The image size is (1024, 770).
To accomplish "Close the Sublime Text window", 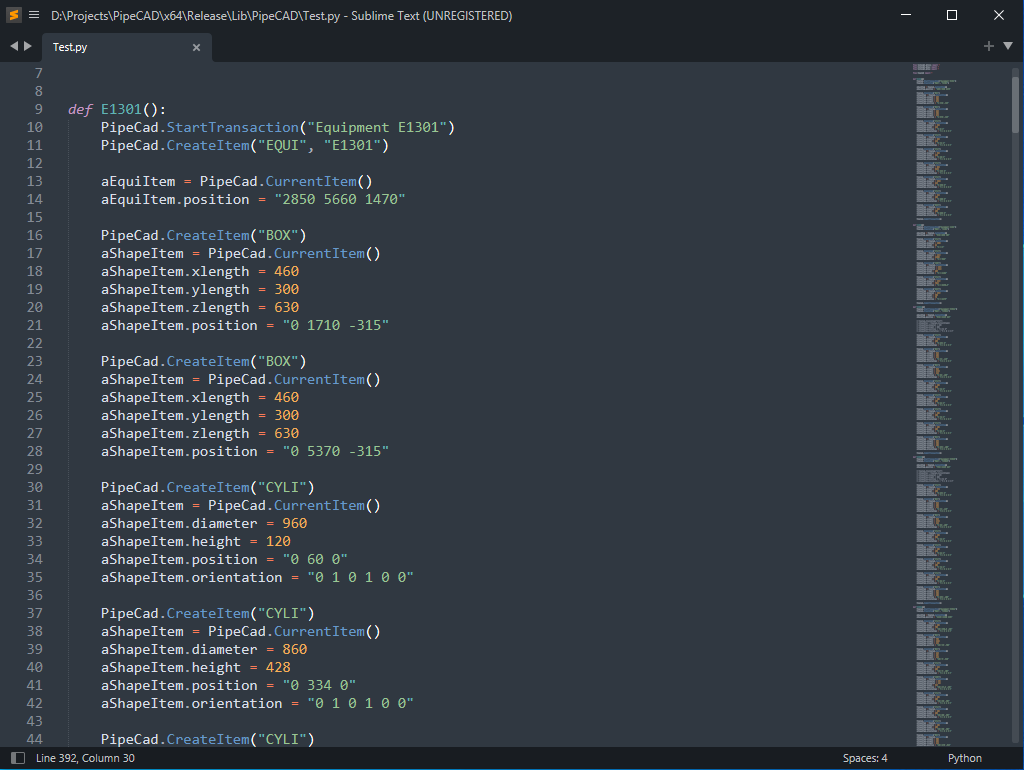I will coord(999,15).
